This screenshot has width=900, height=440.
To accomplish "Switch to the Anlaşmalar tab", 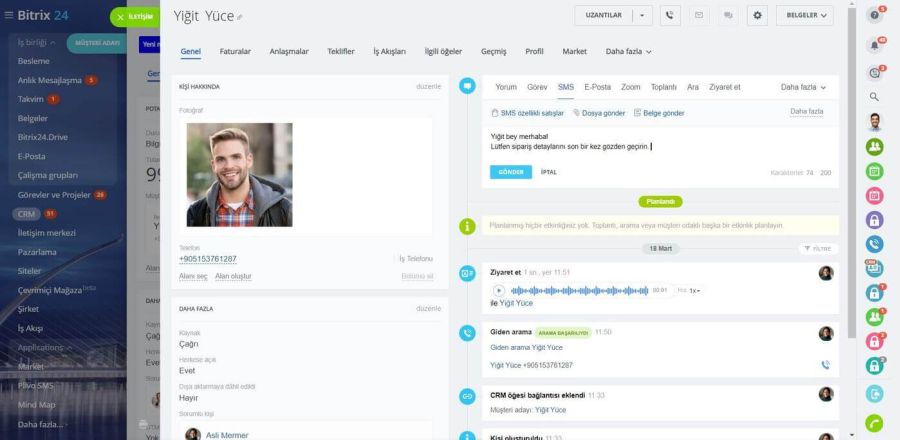I will [x=289, y=51].
